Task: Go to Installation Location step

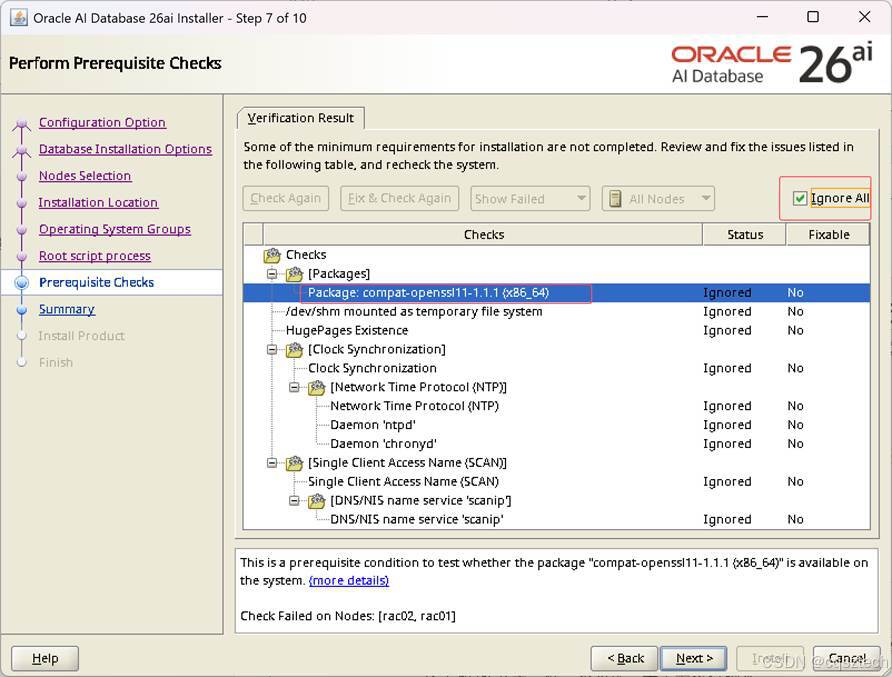Action: coord(98,203)
